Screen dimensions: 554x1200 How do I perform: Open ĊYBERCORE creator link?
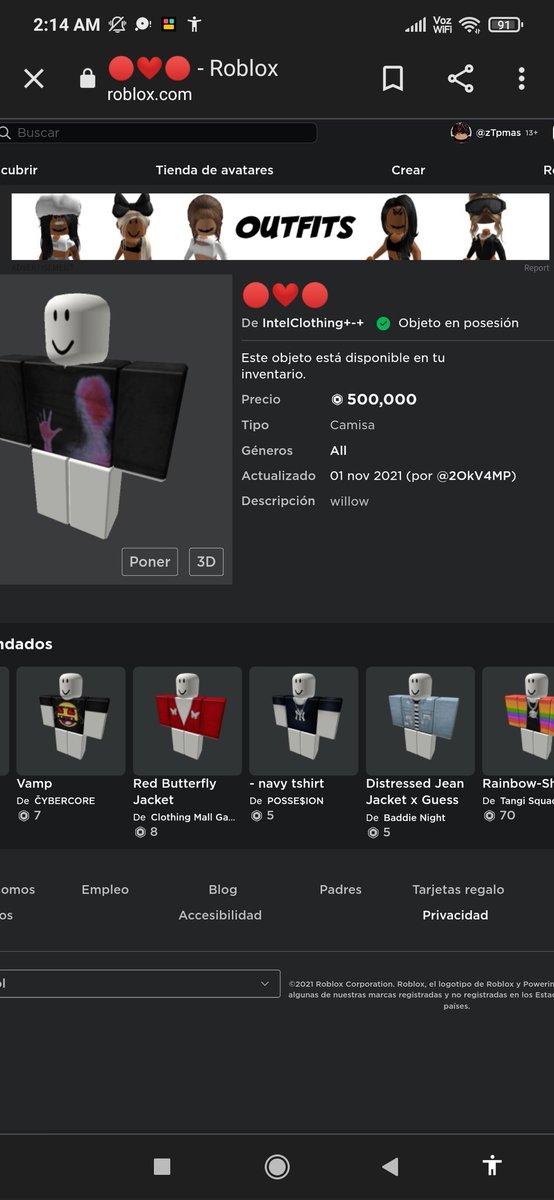point(65,801)
